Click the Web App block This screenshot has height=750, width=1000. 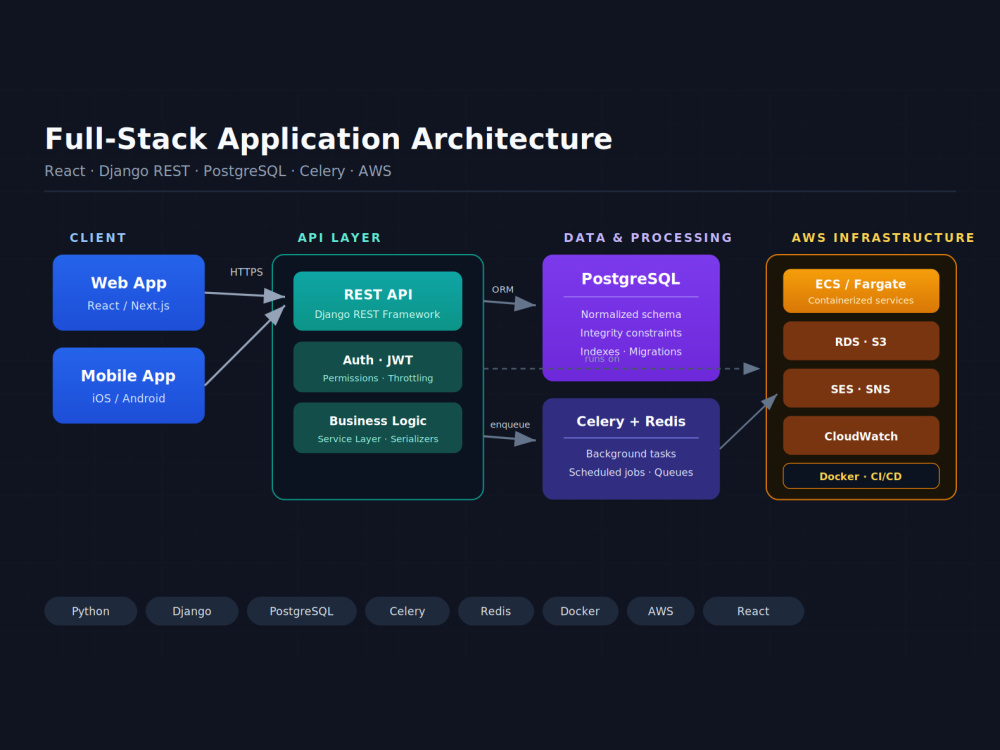click(129, 293)
